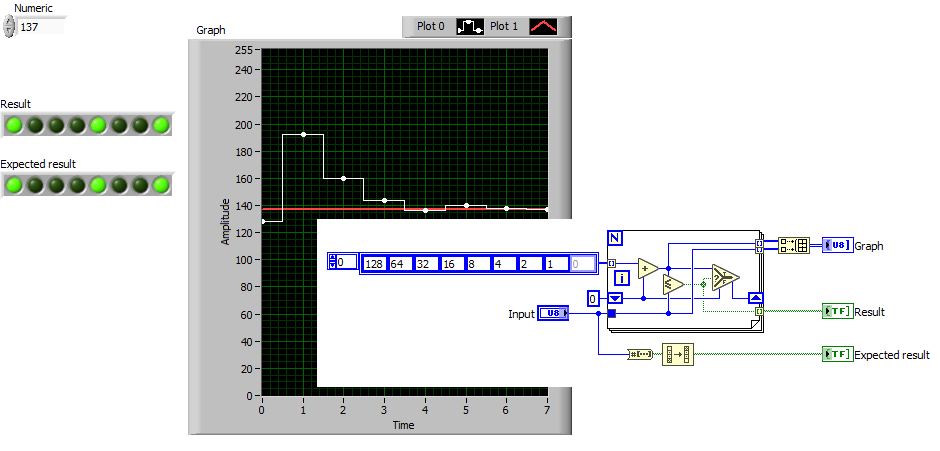Toggle the leftmost LED in Expected result array
Screen dimensions: 940x451
14,185
